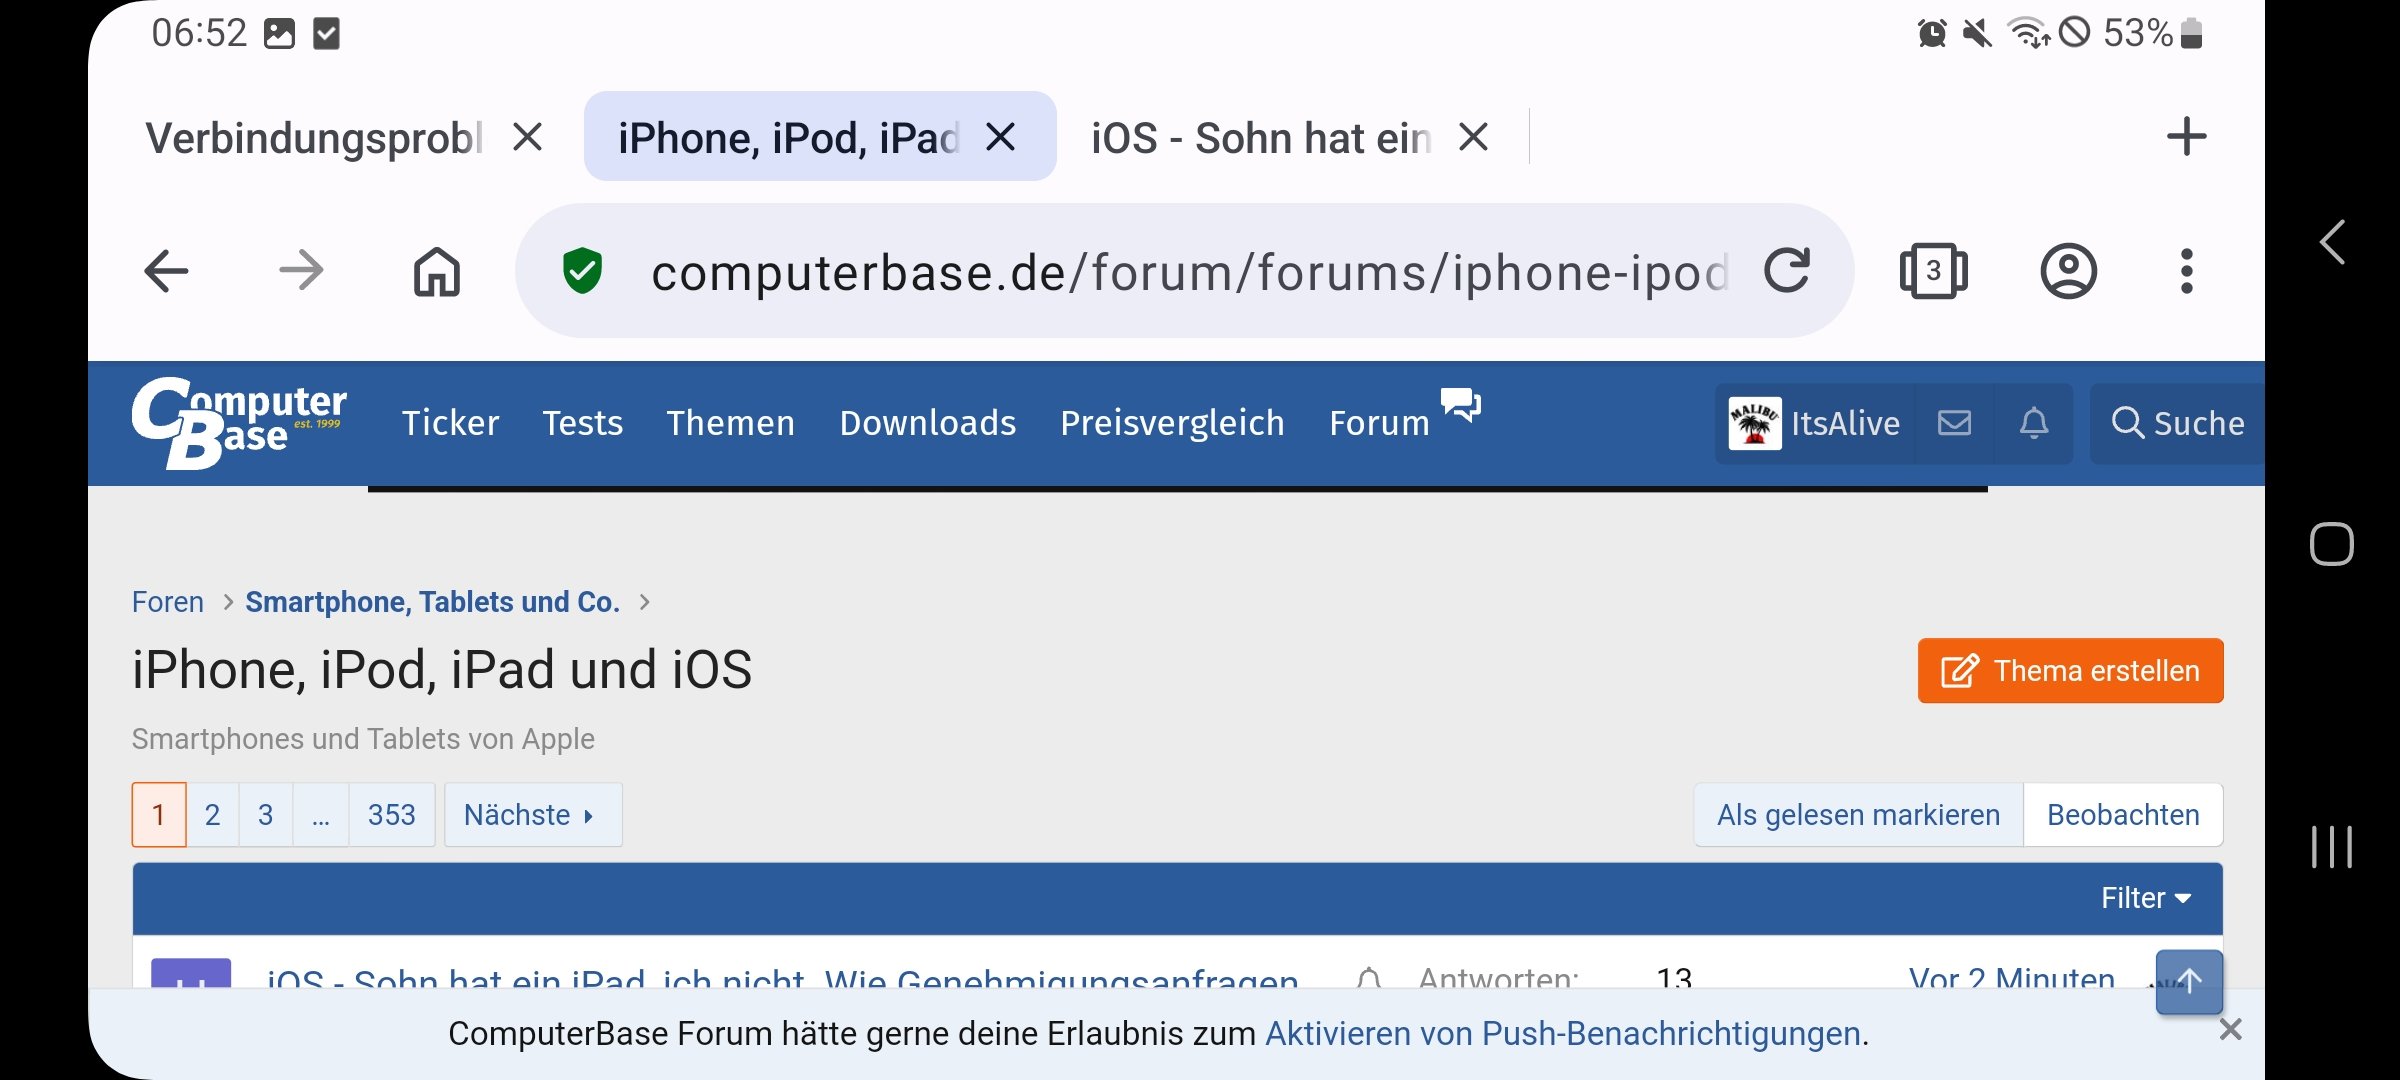Open forum inbox envelope icon
This screenshot has width=2400, height=1080.
point(1954,423)
